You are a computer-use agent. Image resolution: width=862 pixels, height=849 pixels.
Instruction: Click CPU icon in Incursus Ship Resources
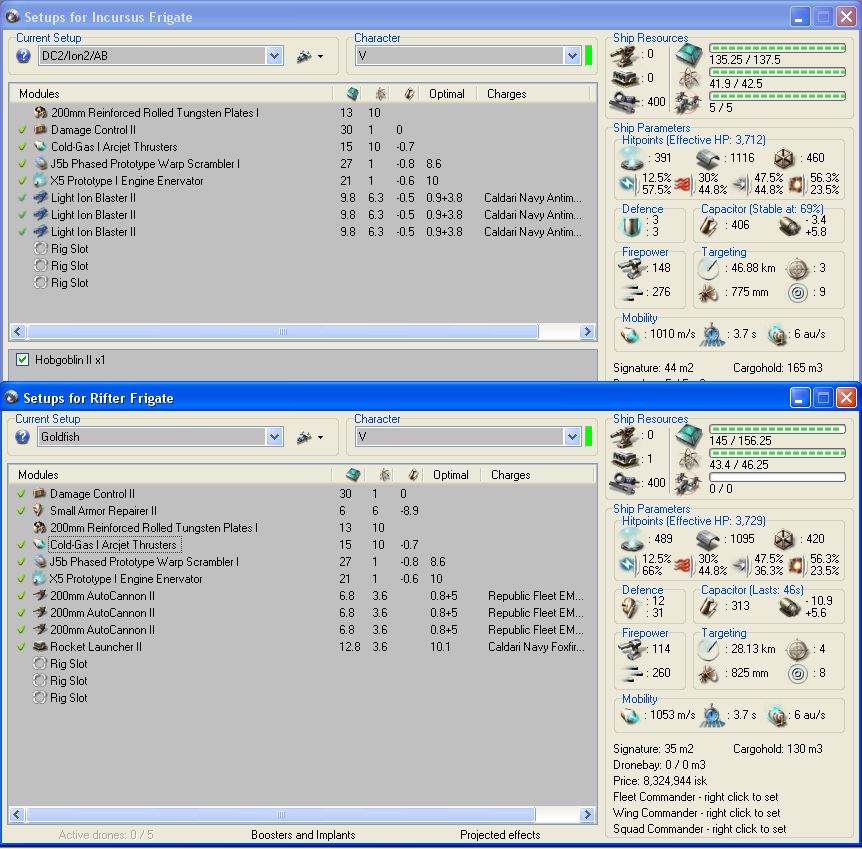688,54
